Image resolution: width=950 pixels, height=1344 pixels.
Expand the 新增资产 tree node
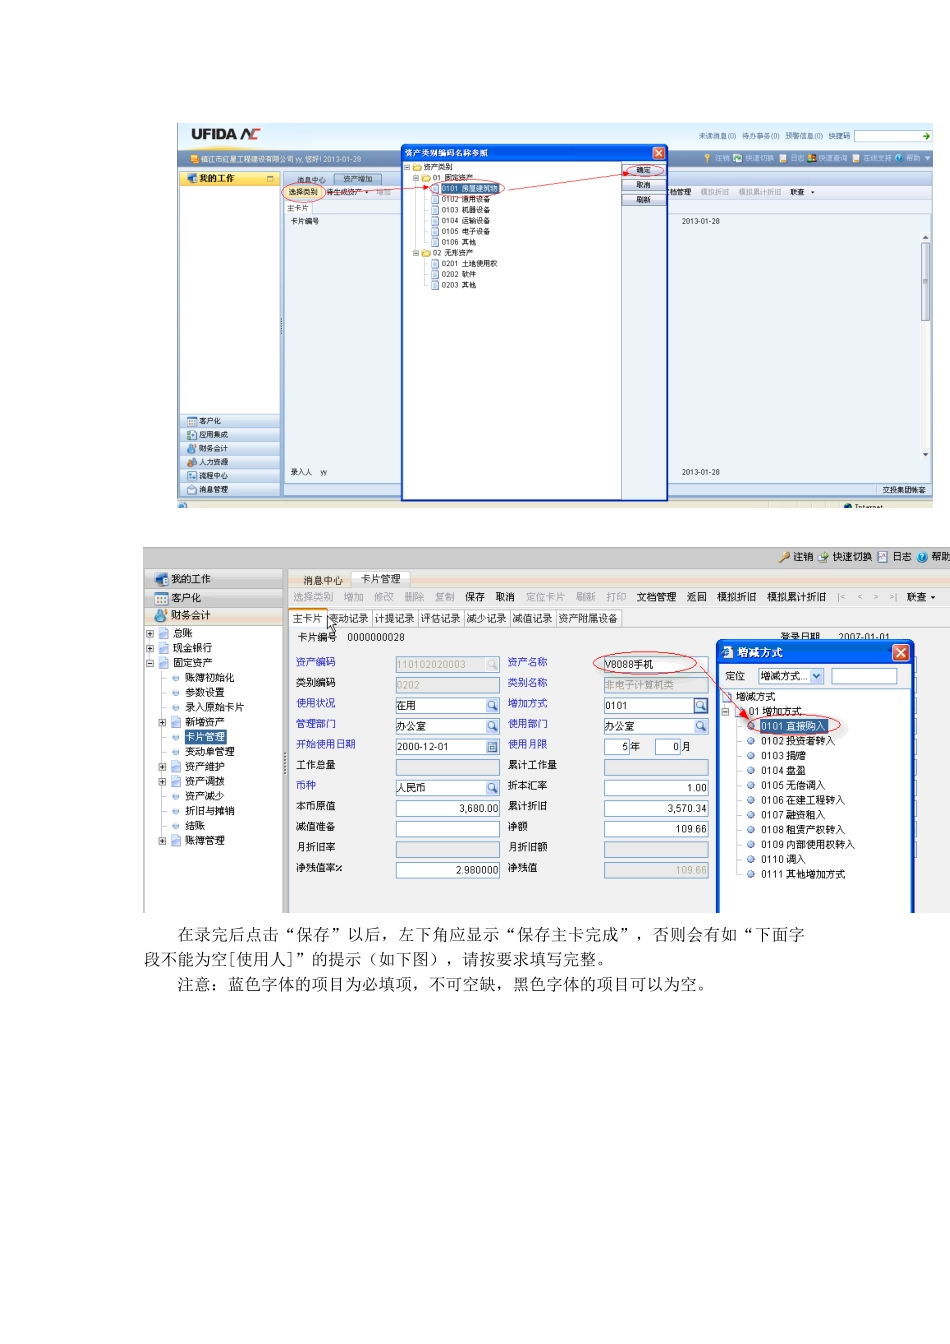click(162, 722)
